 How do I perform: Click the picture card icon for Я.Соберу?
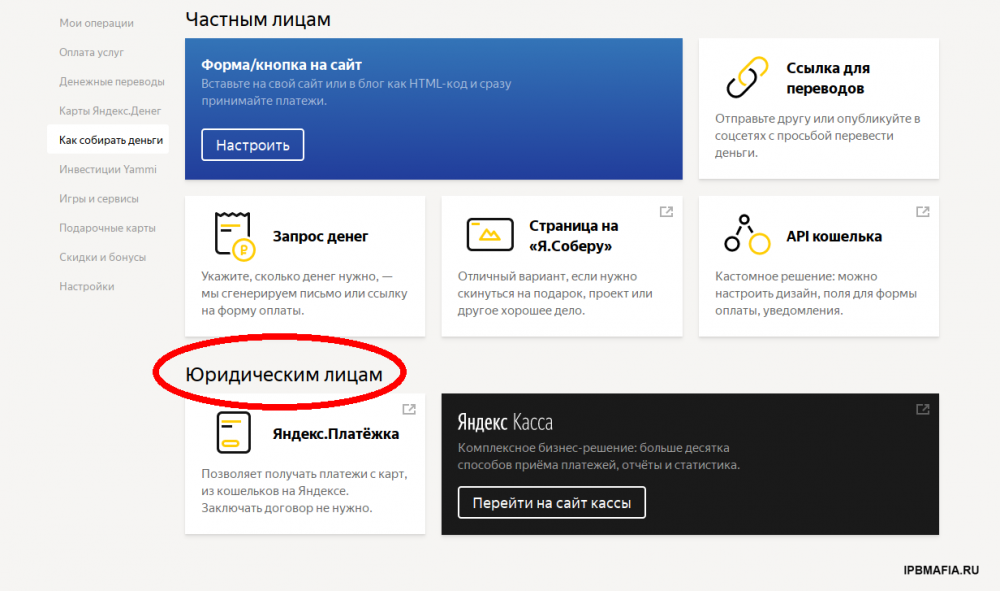(x=490, y=235)
